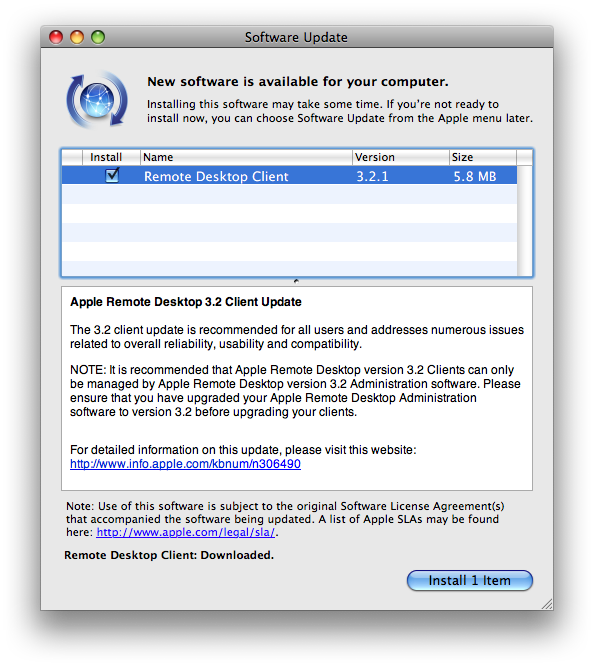Click the Software Update globe icon
Screen dimensions: 594x666
coord(97,100)
